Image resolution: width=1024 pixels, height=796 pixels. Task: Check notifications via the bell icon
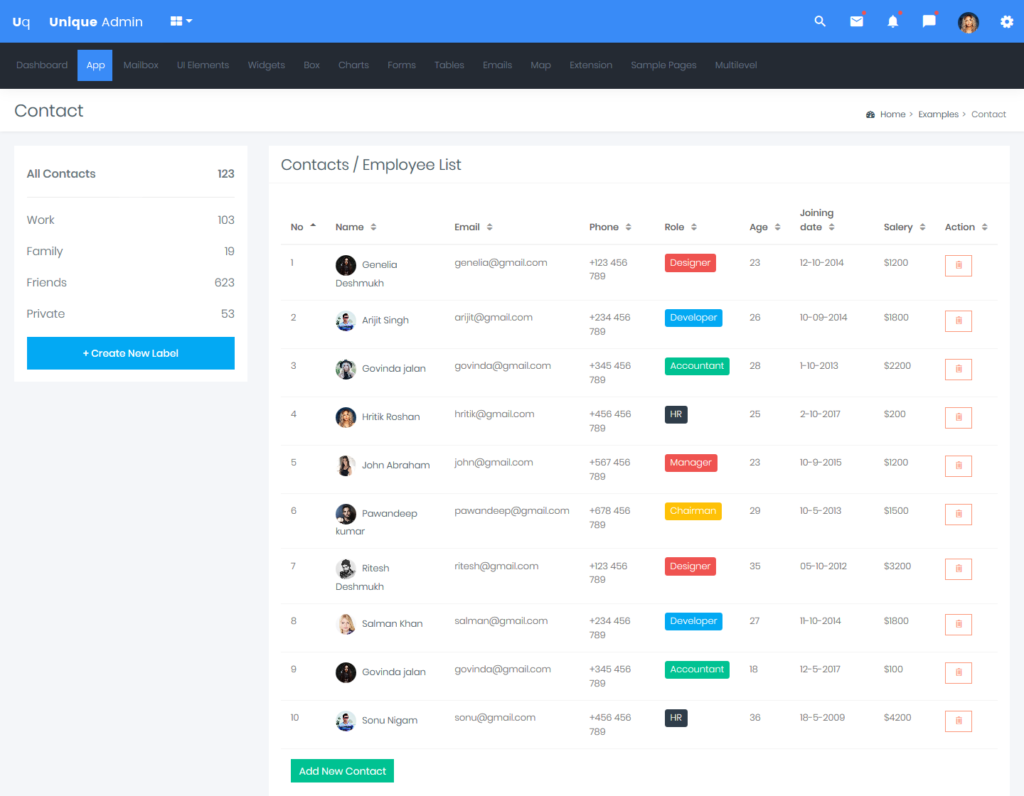click(893, 21)
